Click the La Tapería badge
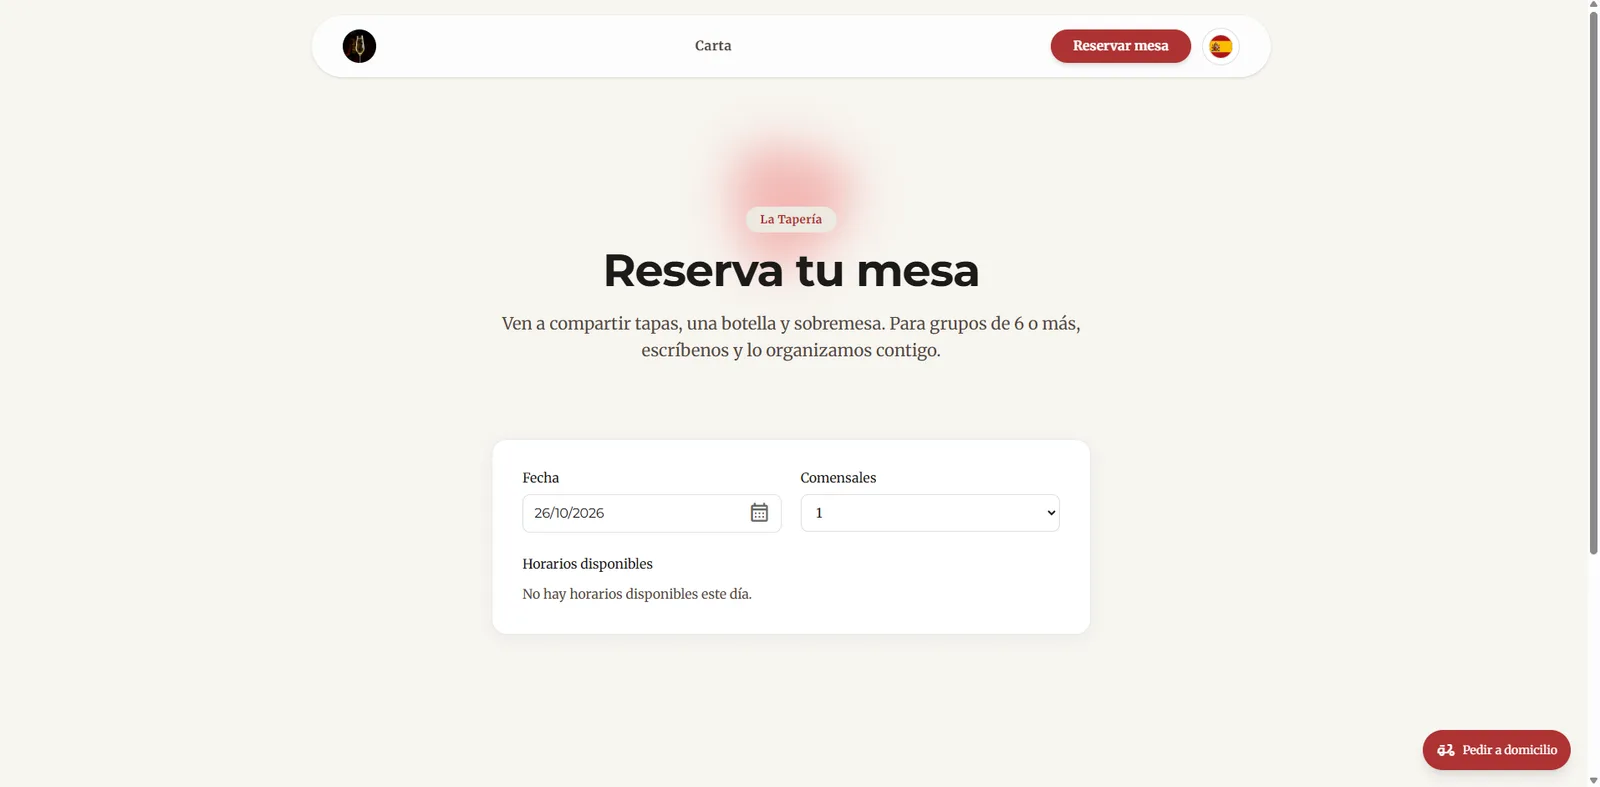This screenshot has width=1600, height=787. [x=791, y=219]
